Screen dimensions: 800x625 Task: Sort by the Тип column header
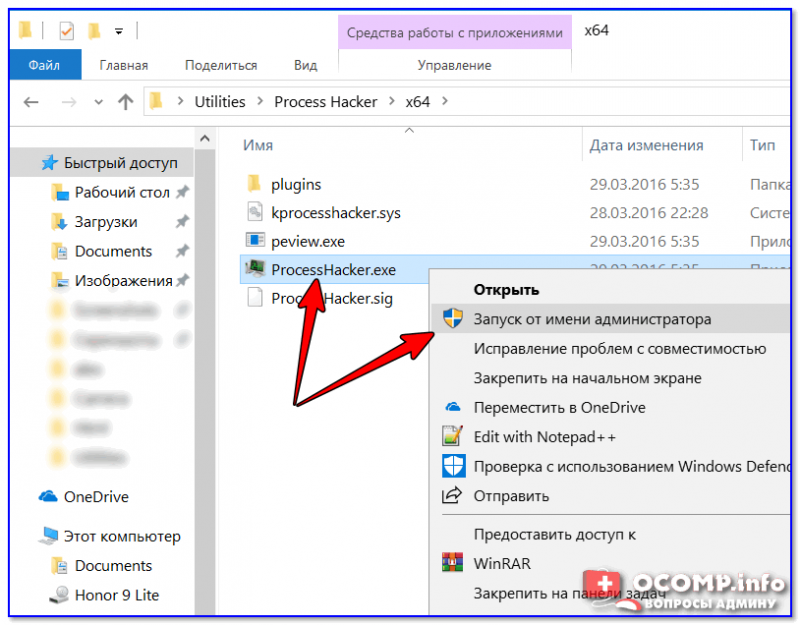click(762, 145)
